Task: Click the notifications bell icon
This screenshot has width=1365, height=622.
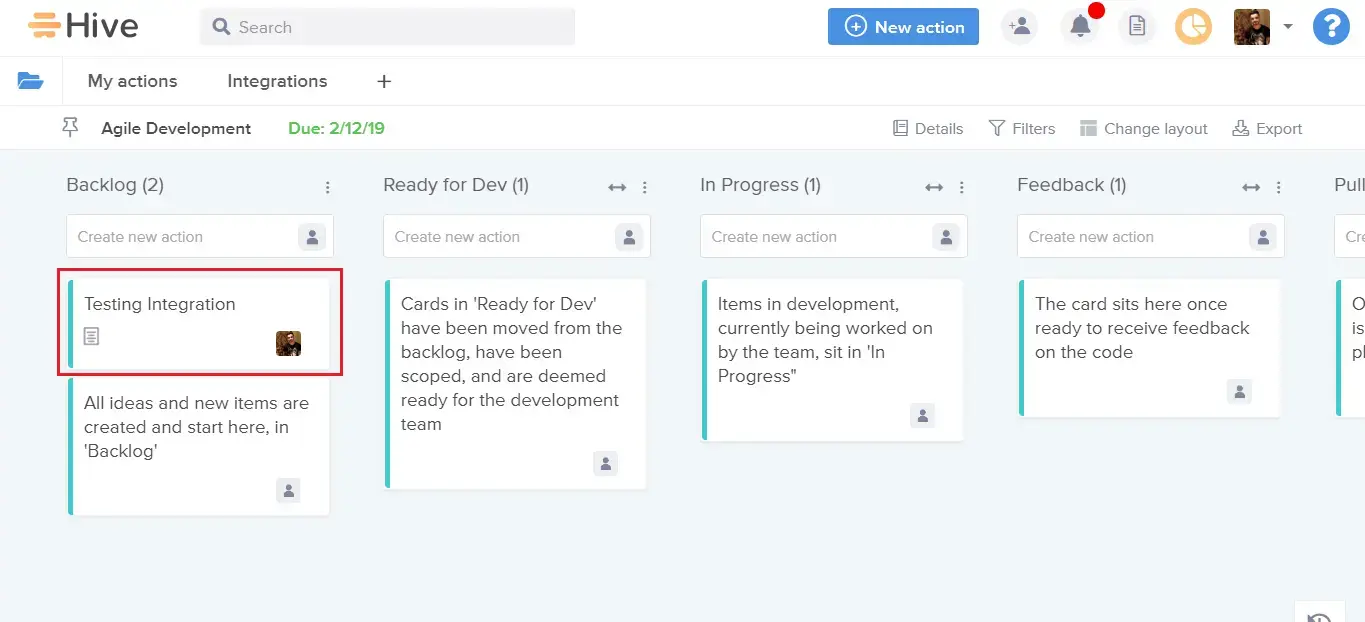Action: point(1080,27)
